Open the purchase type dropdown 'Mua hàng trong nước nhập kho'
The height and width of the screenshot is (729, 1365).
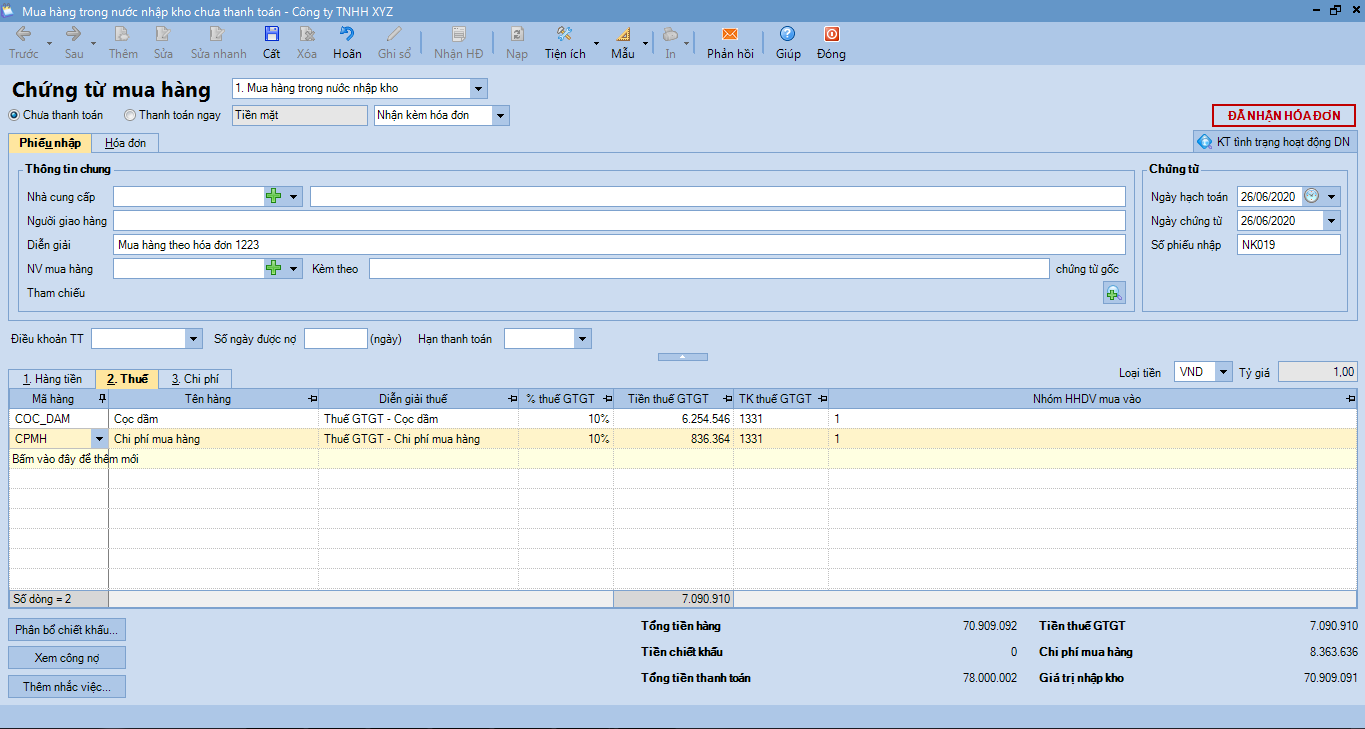pos(479,89)
